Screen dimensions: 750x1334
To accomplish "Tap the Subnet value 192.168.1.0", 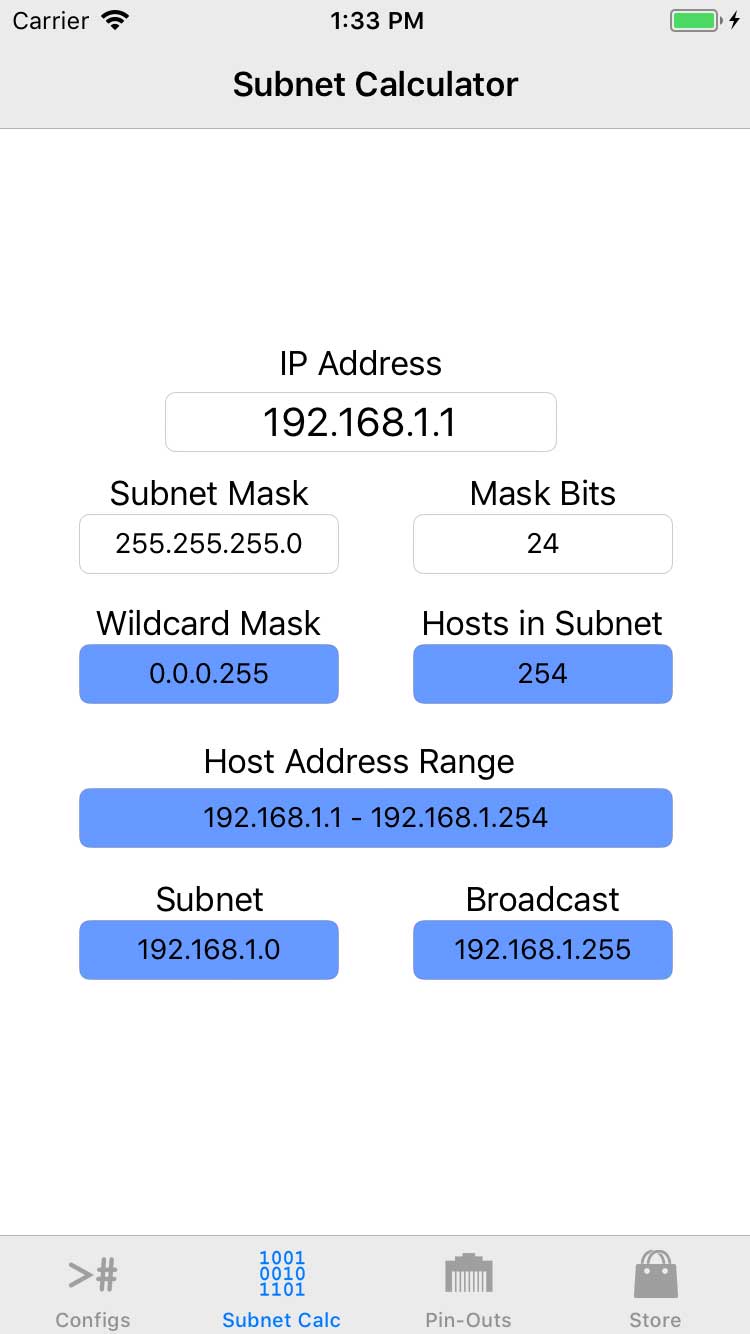I will 209,949.
